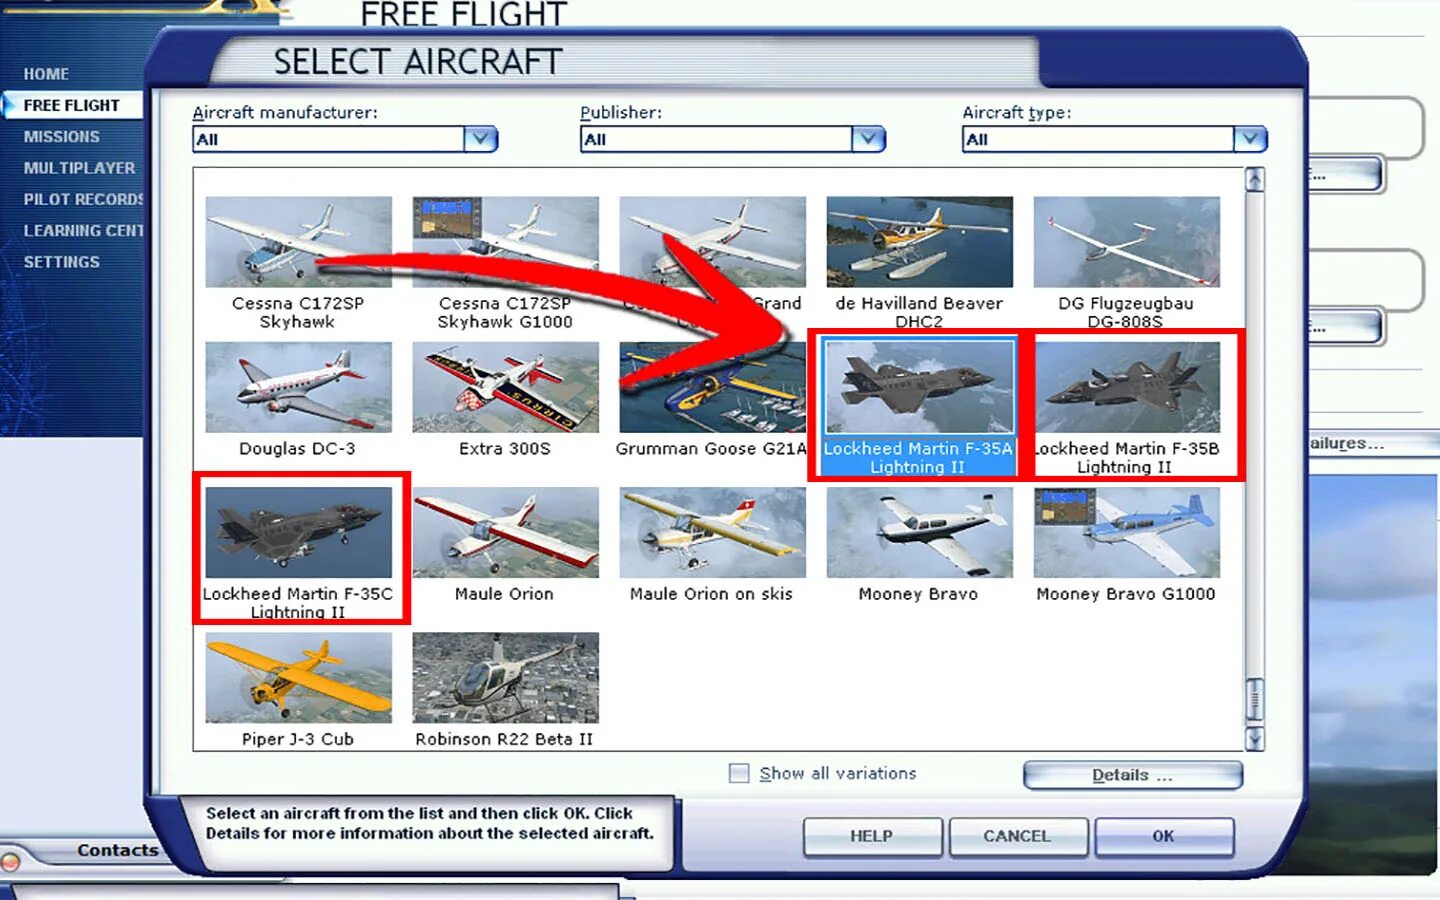Choose the Lockheed Martin F-35C Lightning II
This screenshot has height=900, width=1440.
[298, 532]
